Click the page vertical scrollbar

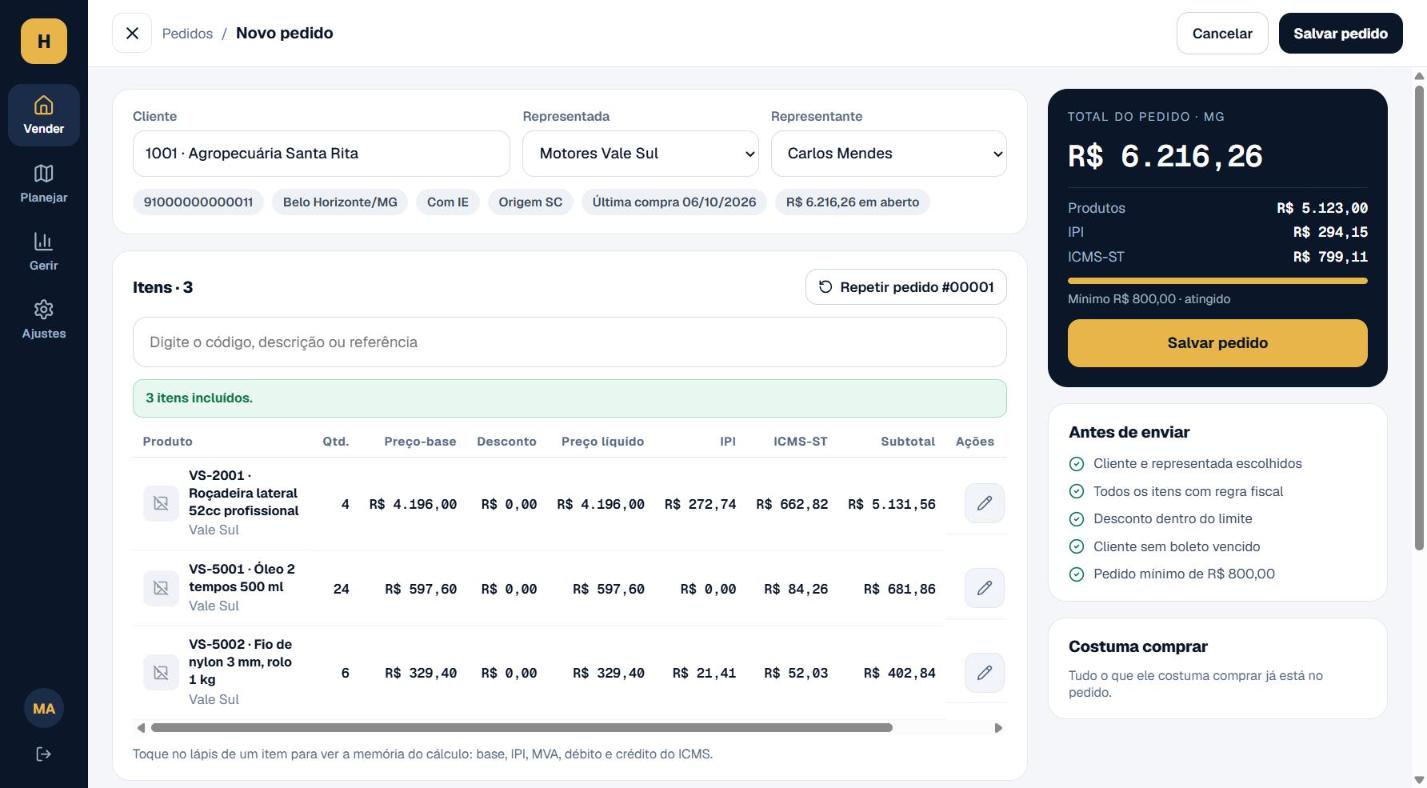1419,317
